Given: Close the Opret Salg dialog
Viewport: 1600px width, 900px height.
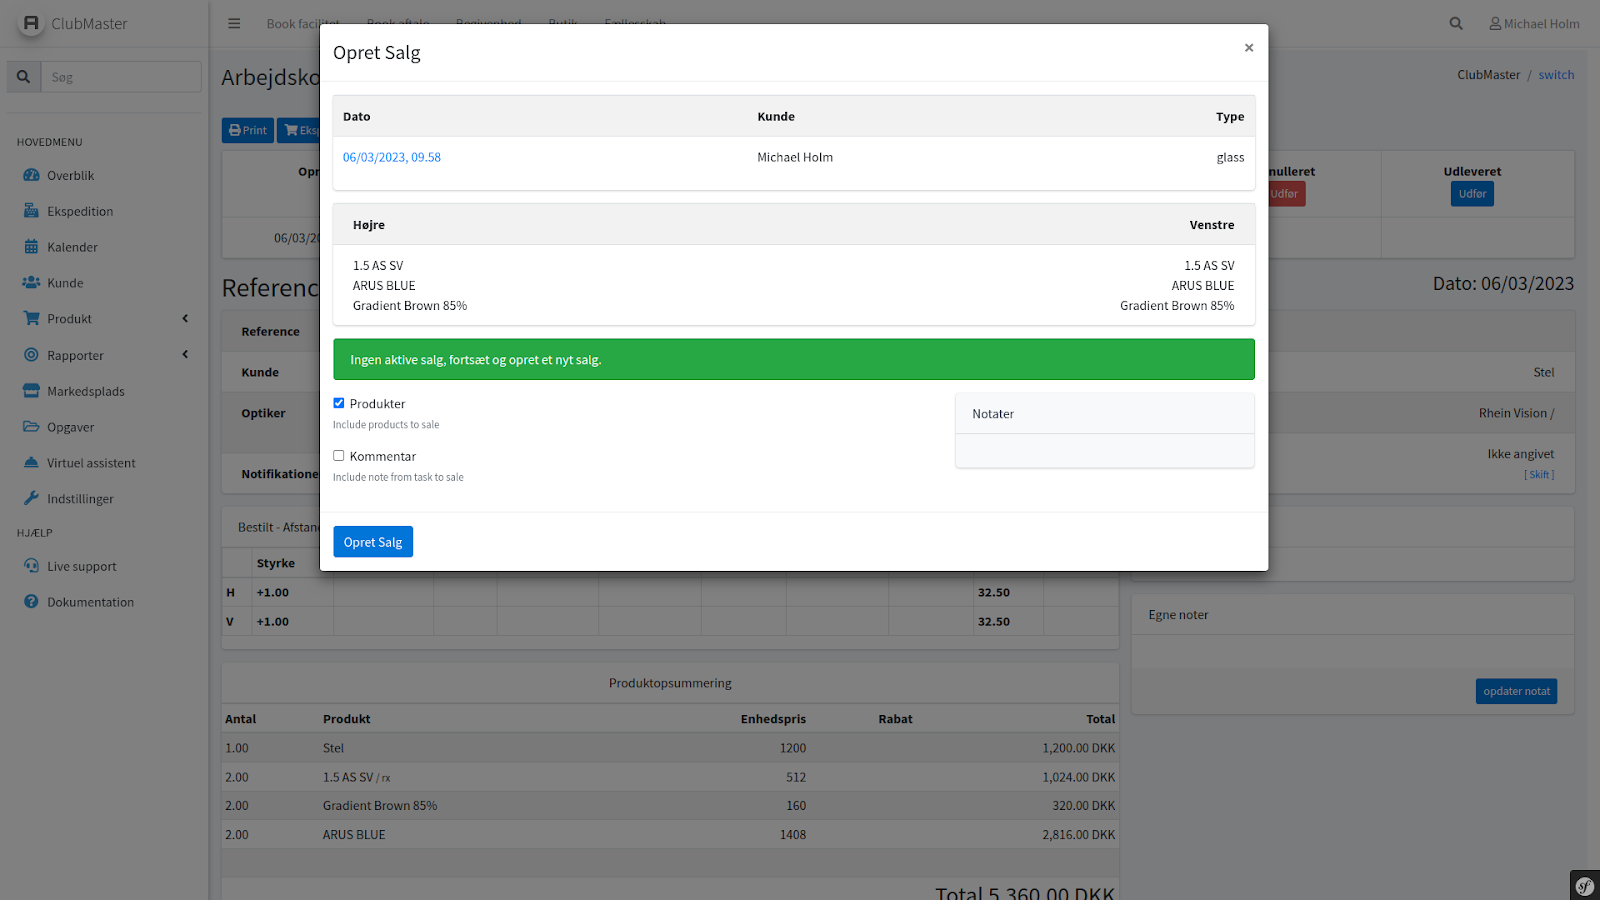Looking at the screenshot, I should [1249, 48].
